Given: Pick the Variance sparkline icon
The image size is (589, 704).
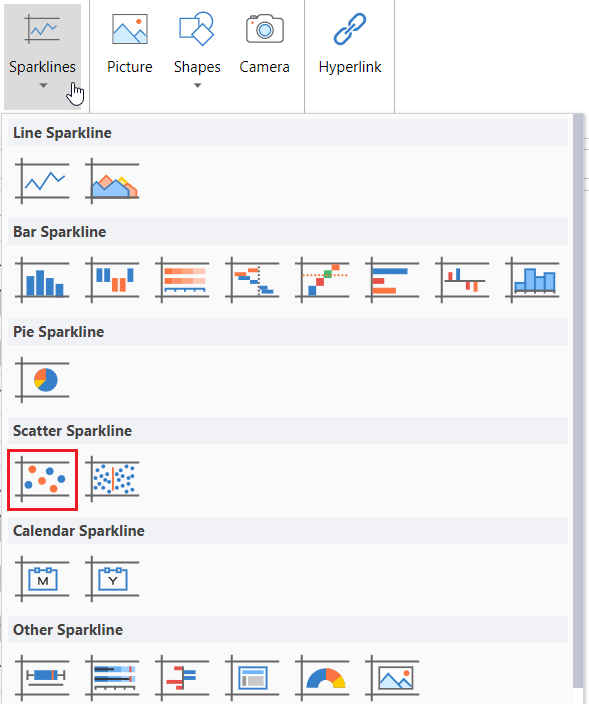Looking at the screenshot, I should (462, 280).
